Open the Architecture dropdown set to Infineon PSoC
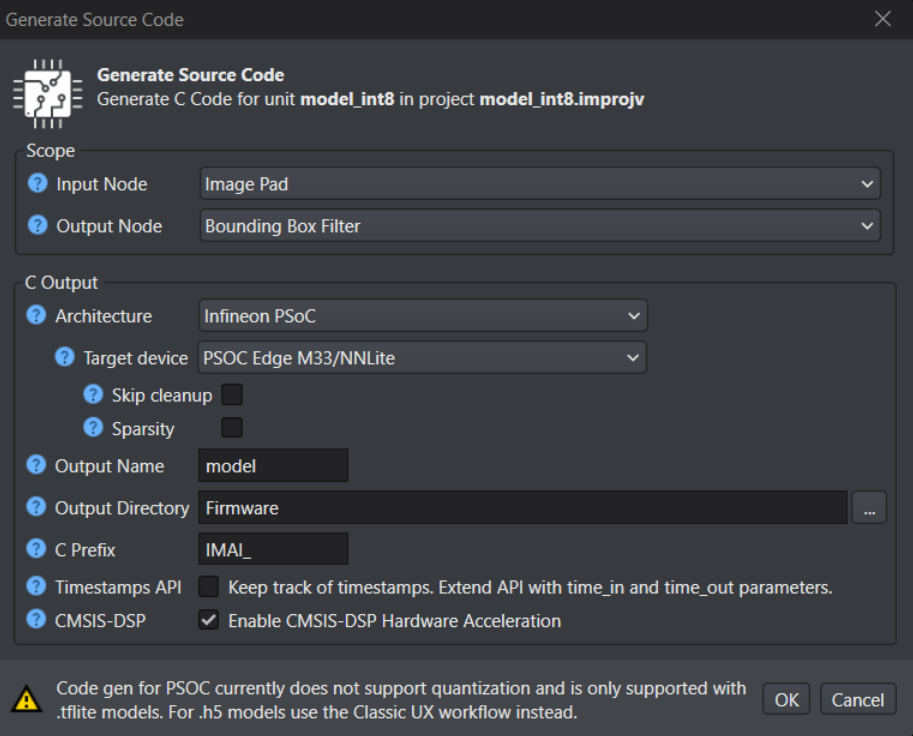Screen dimensions: 913x736 [423, 316]
